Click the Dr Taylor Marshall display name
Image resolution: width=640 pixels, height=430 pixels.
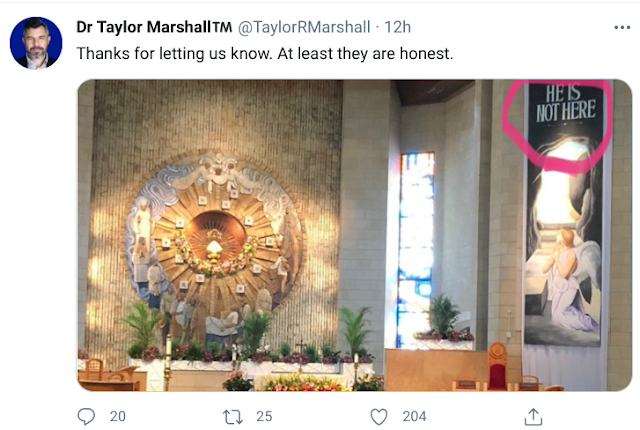(x=153, y=28)
